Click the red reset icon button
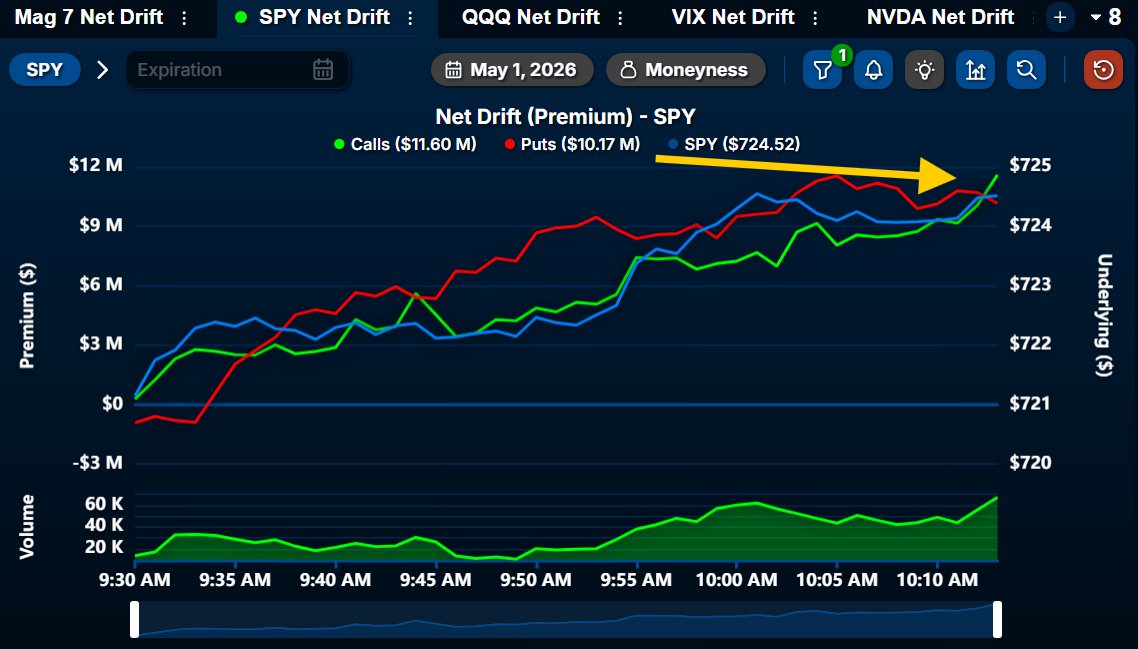1138x649 pixels. (1103, 70)
